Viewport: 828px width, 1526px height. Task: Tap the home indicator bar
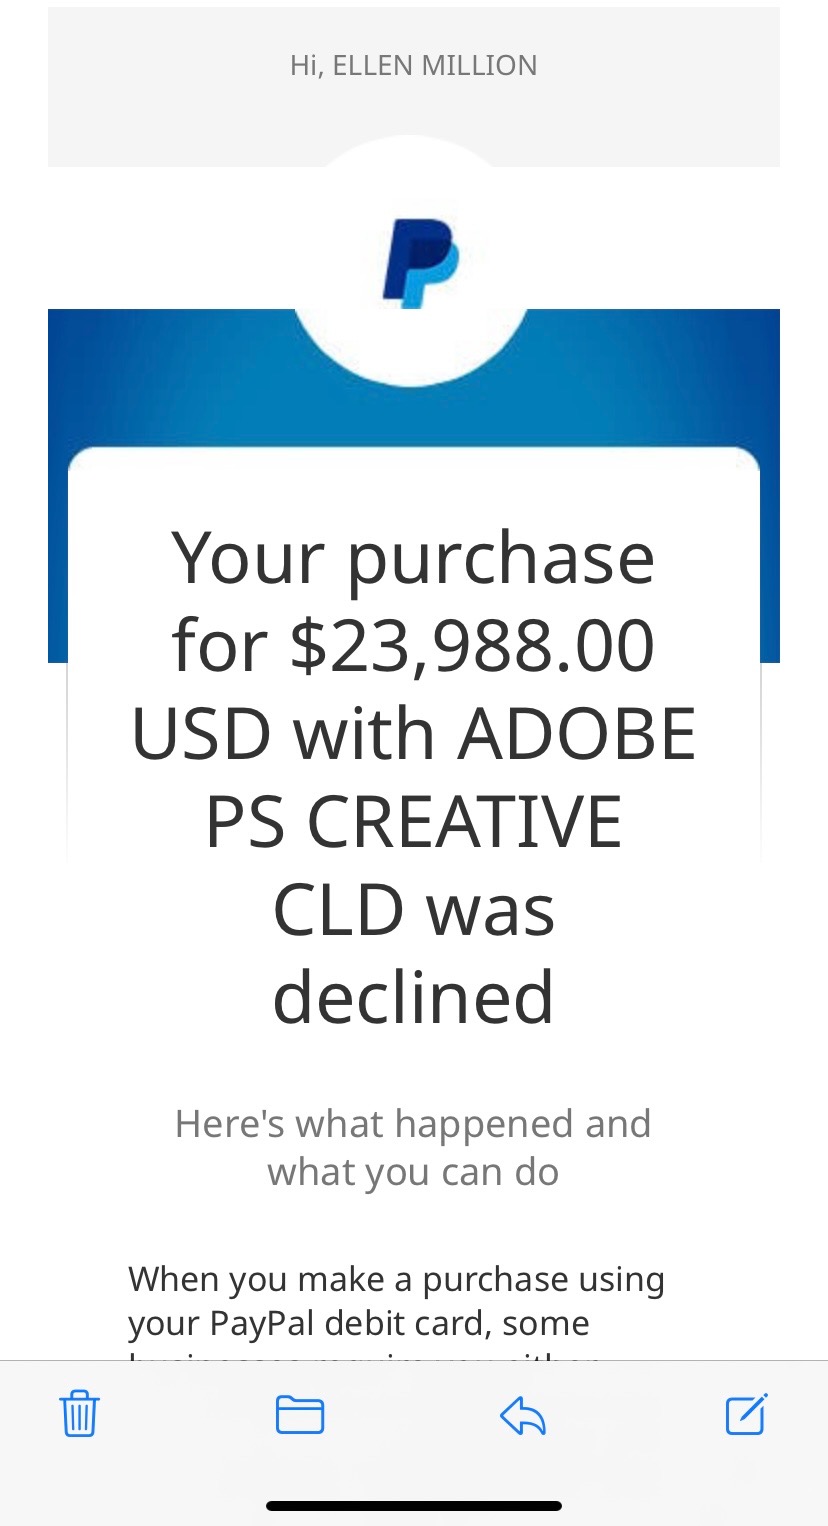click(x=414, y=1505)
